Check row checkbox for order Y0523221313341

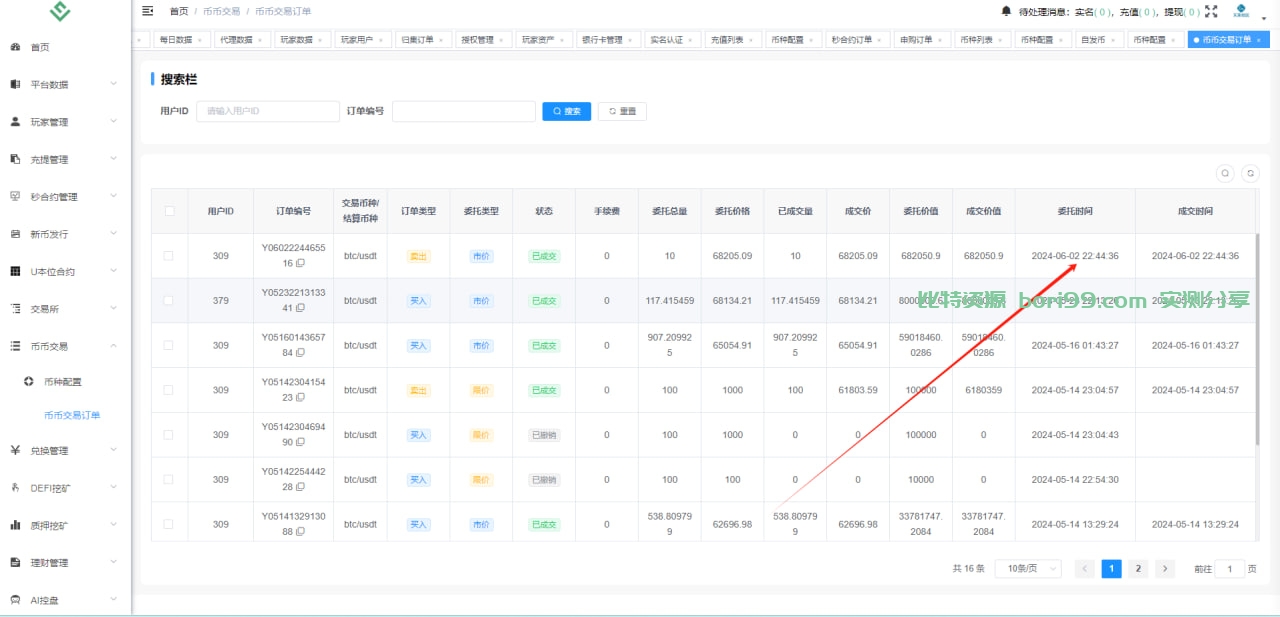tap(169, 300)
